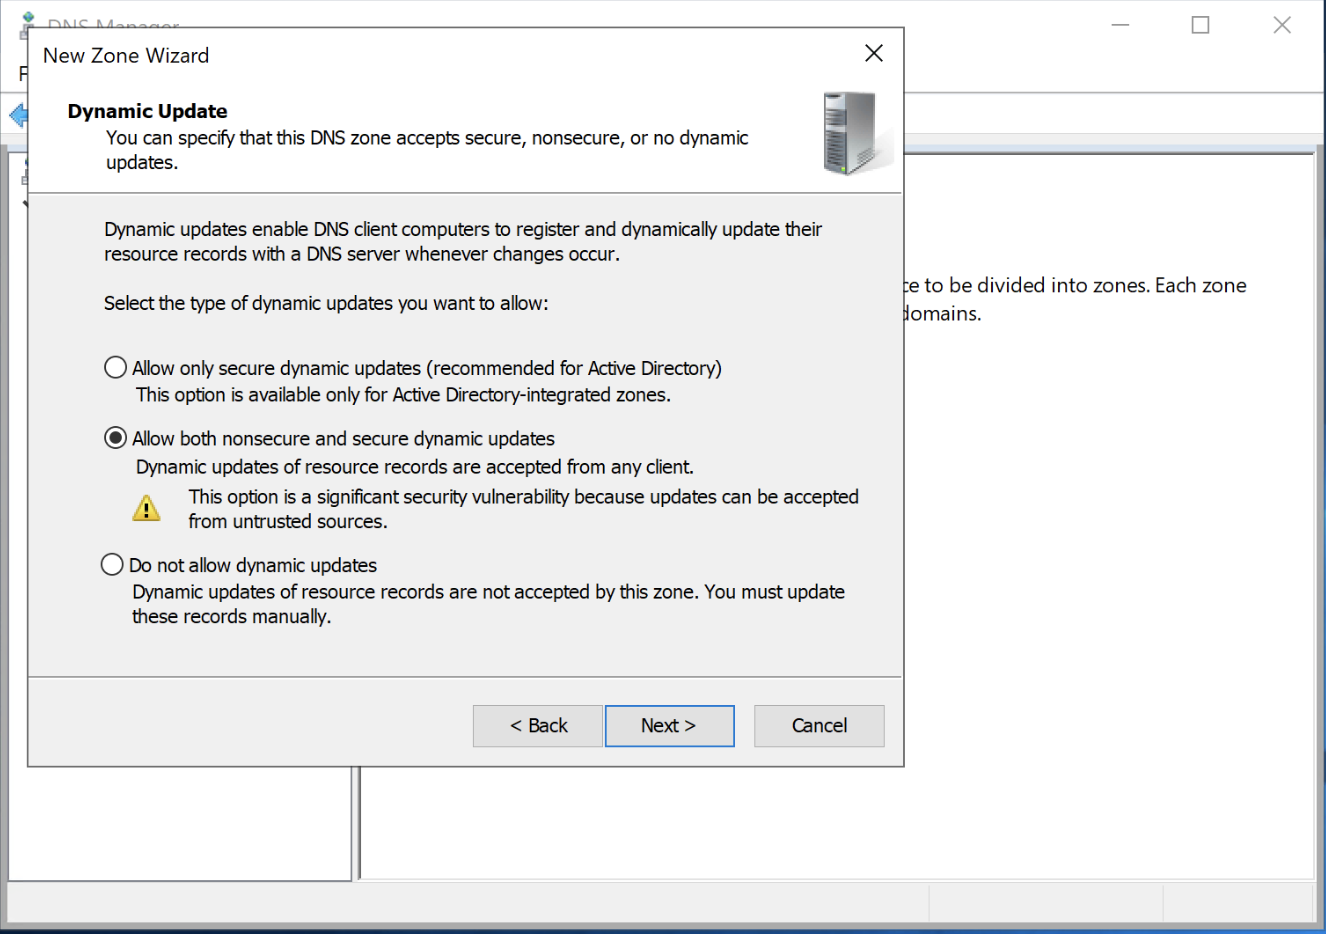Select Do not allow dynamic updates
This screenshot has width=1326, height=934.
coord(113,565)
